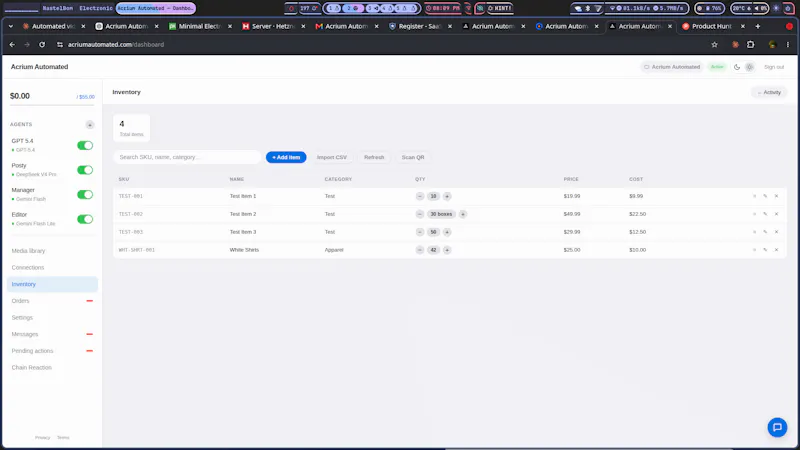Edit White Shirts with pencil icon

pyautogui.click(x=765, y=249)
